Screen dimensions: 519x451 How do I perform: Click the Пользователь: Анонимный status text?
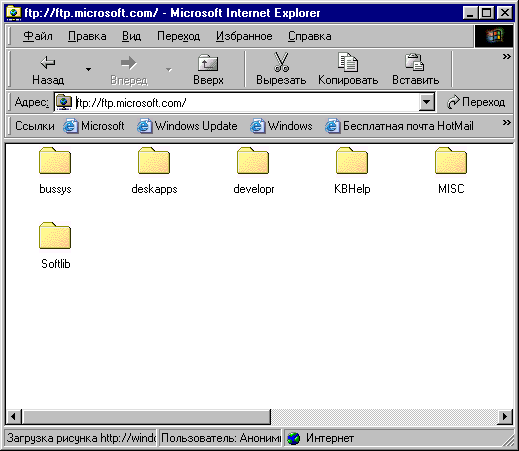coord(221,438)
